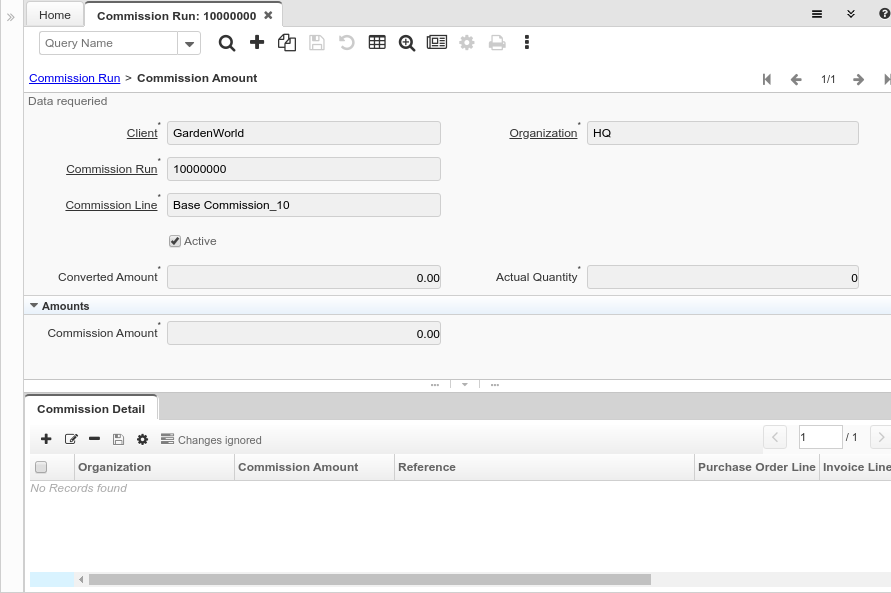Open the Commission Line field label link
This screenshot has width=891, height=593.
(111, 205)
